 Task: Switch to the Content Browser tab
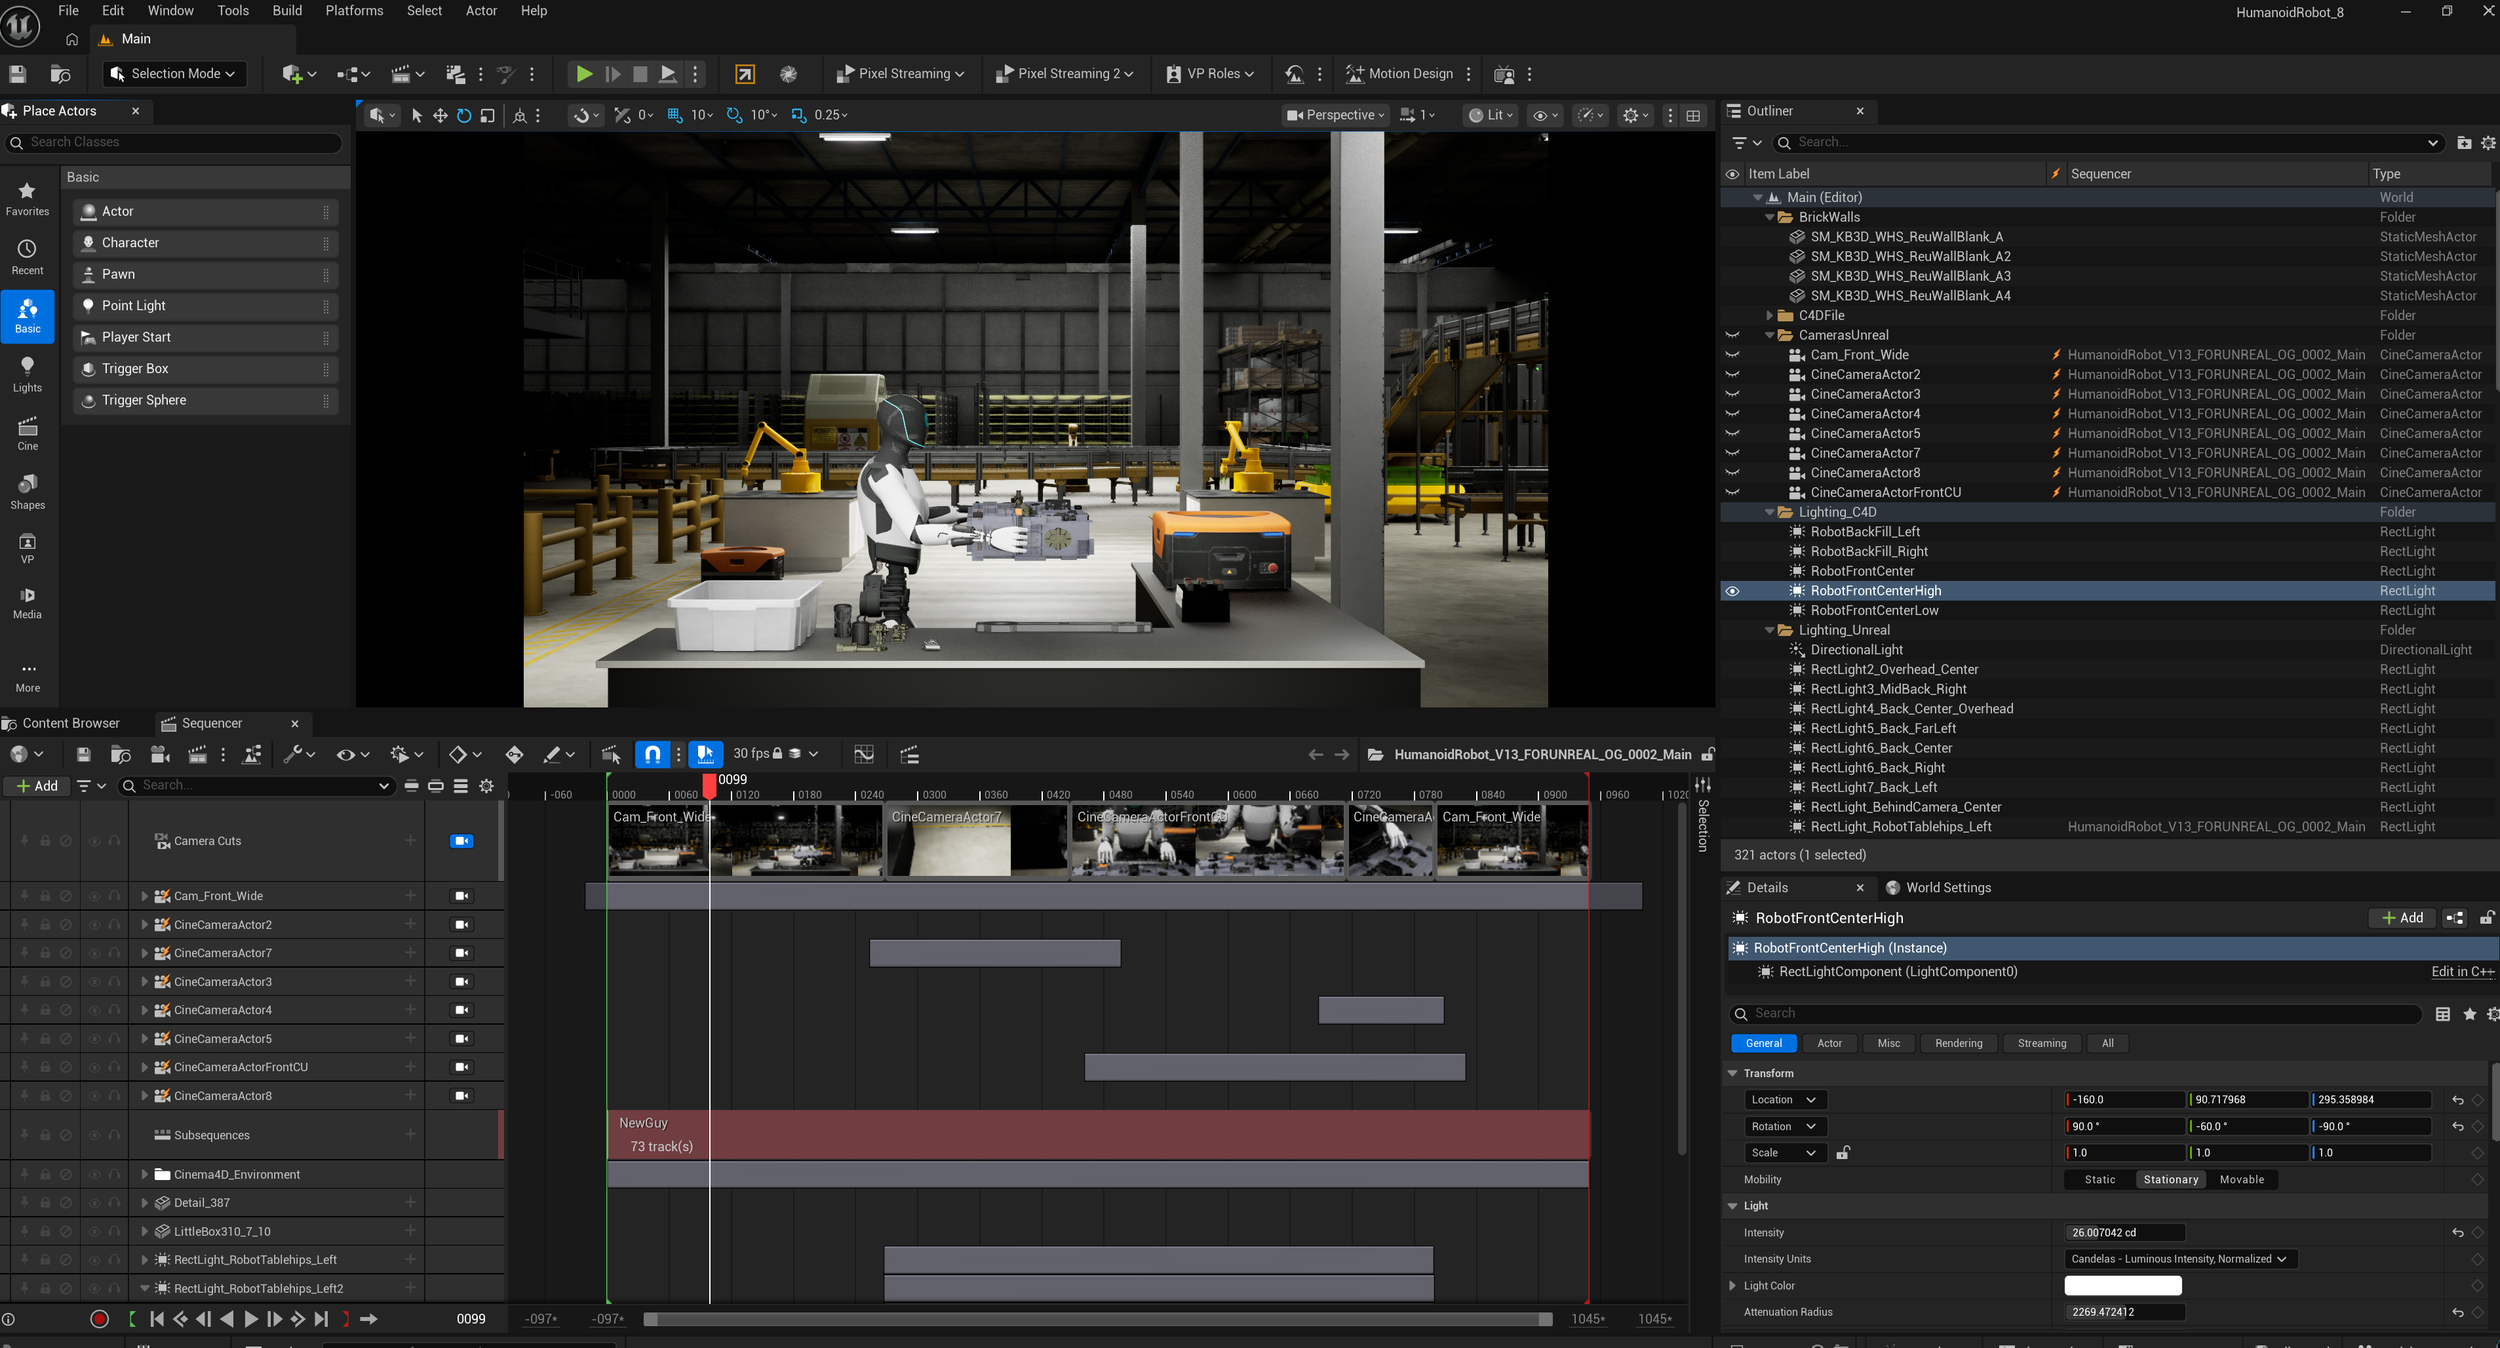(69, 723)
